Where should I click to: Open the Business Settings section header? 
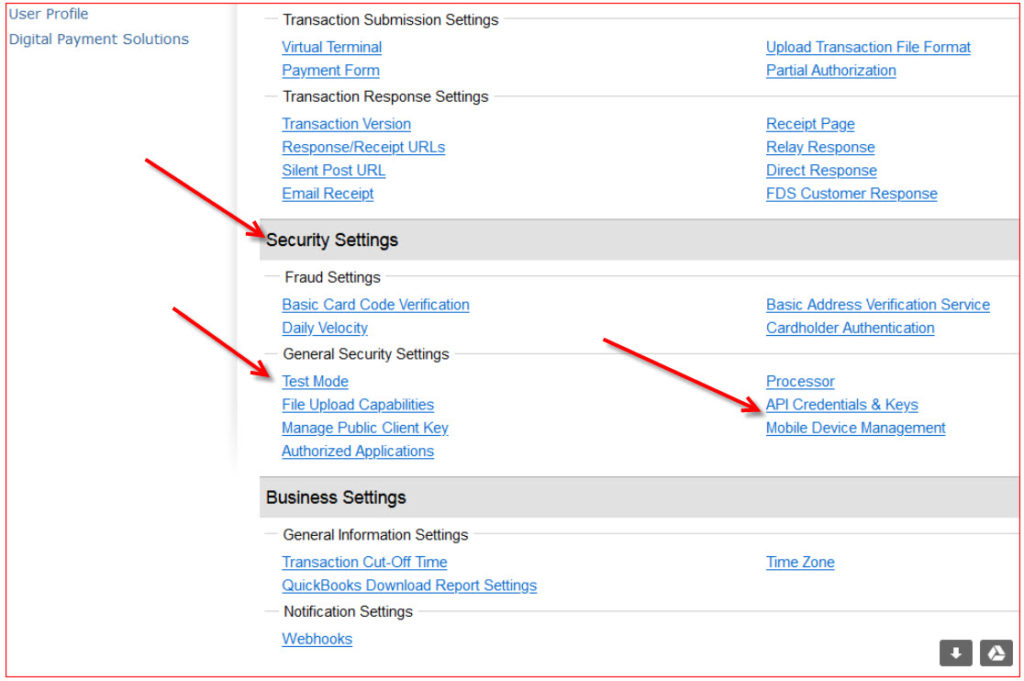tap(335, 497)
